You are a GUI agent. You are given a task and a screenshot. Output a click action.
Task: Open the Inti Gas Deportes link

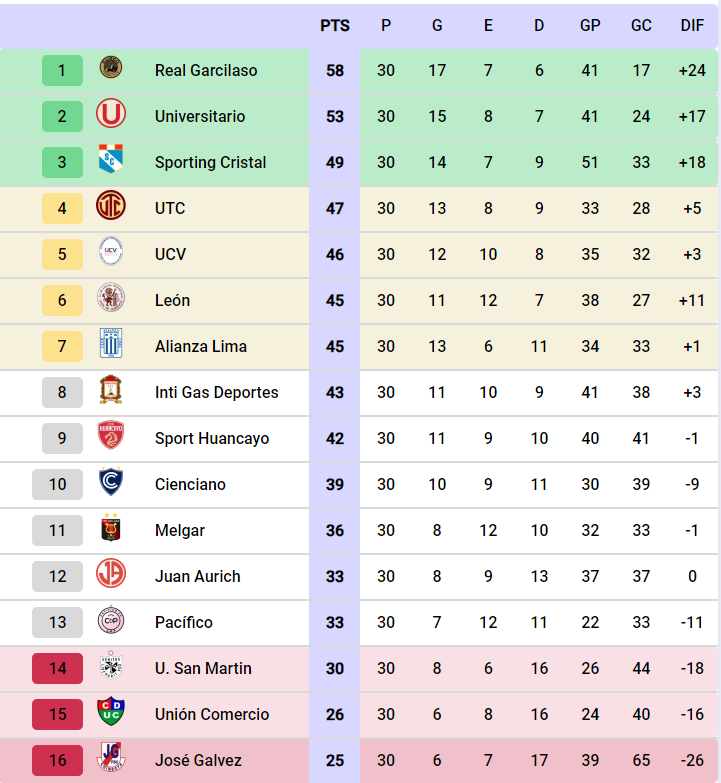click(216, 392)
